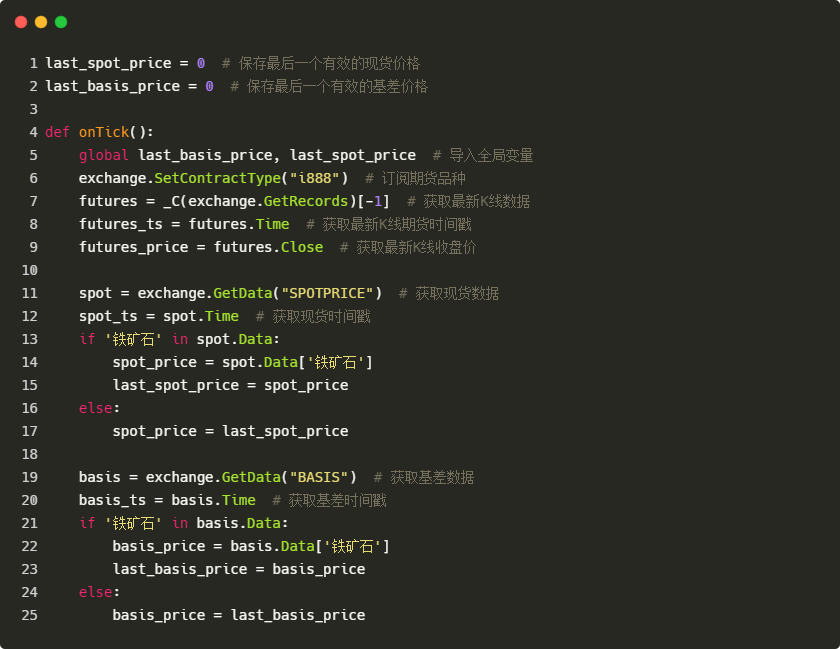Click the string "SPOTPRICE" on line 11
This screenshot has height=649, width=840.
pyautogui.click(x=327, y=293)
